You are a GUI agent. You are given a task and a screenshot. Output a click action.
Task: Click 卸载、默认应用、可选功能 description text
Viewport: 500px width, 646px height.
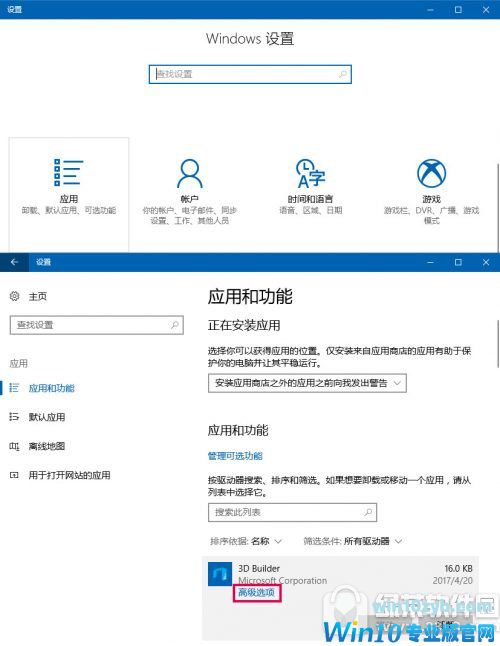coord(68,211)
